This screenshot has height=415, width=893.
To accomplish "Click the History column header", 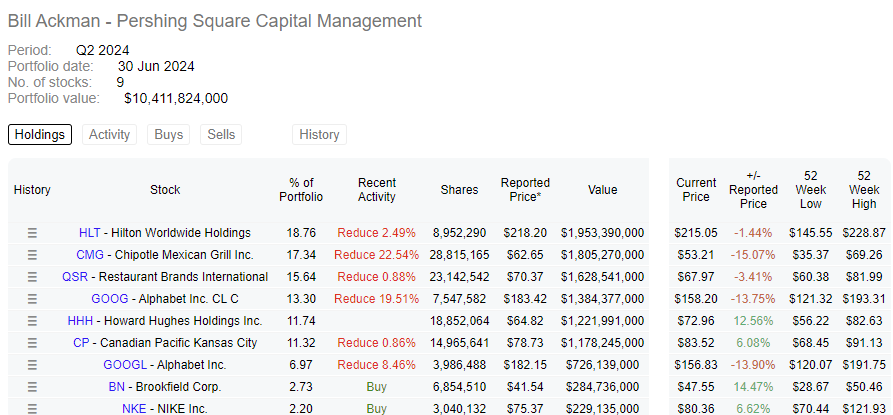I will coord(32,190).
